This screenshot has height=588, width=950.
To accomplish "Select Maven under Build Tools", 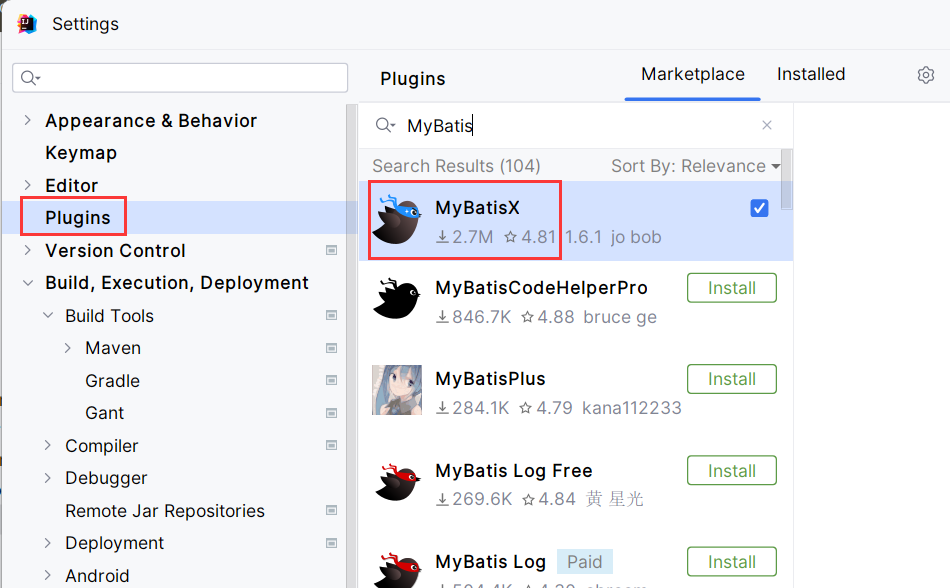I will point(112,347).
